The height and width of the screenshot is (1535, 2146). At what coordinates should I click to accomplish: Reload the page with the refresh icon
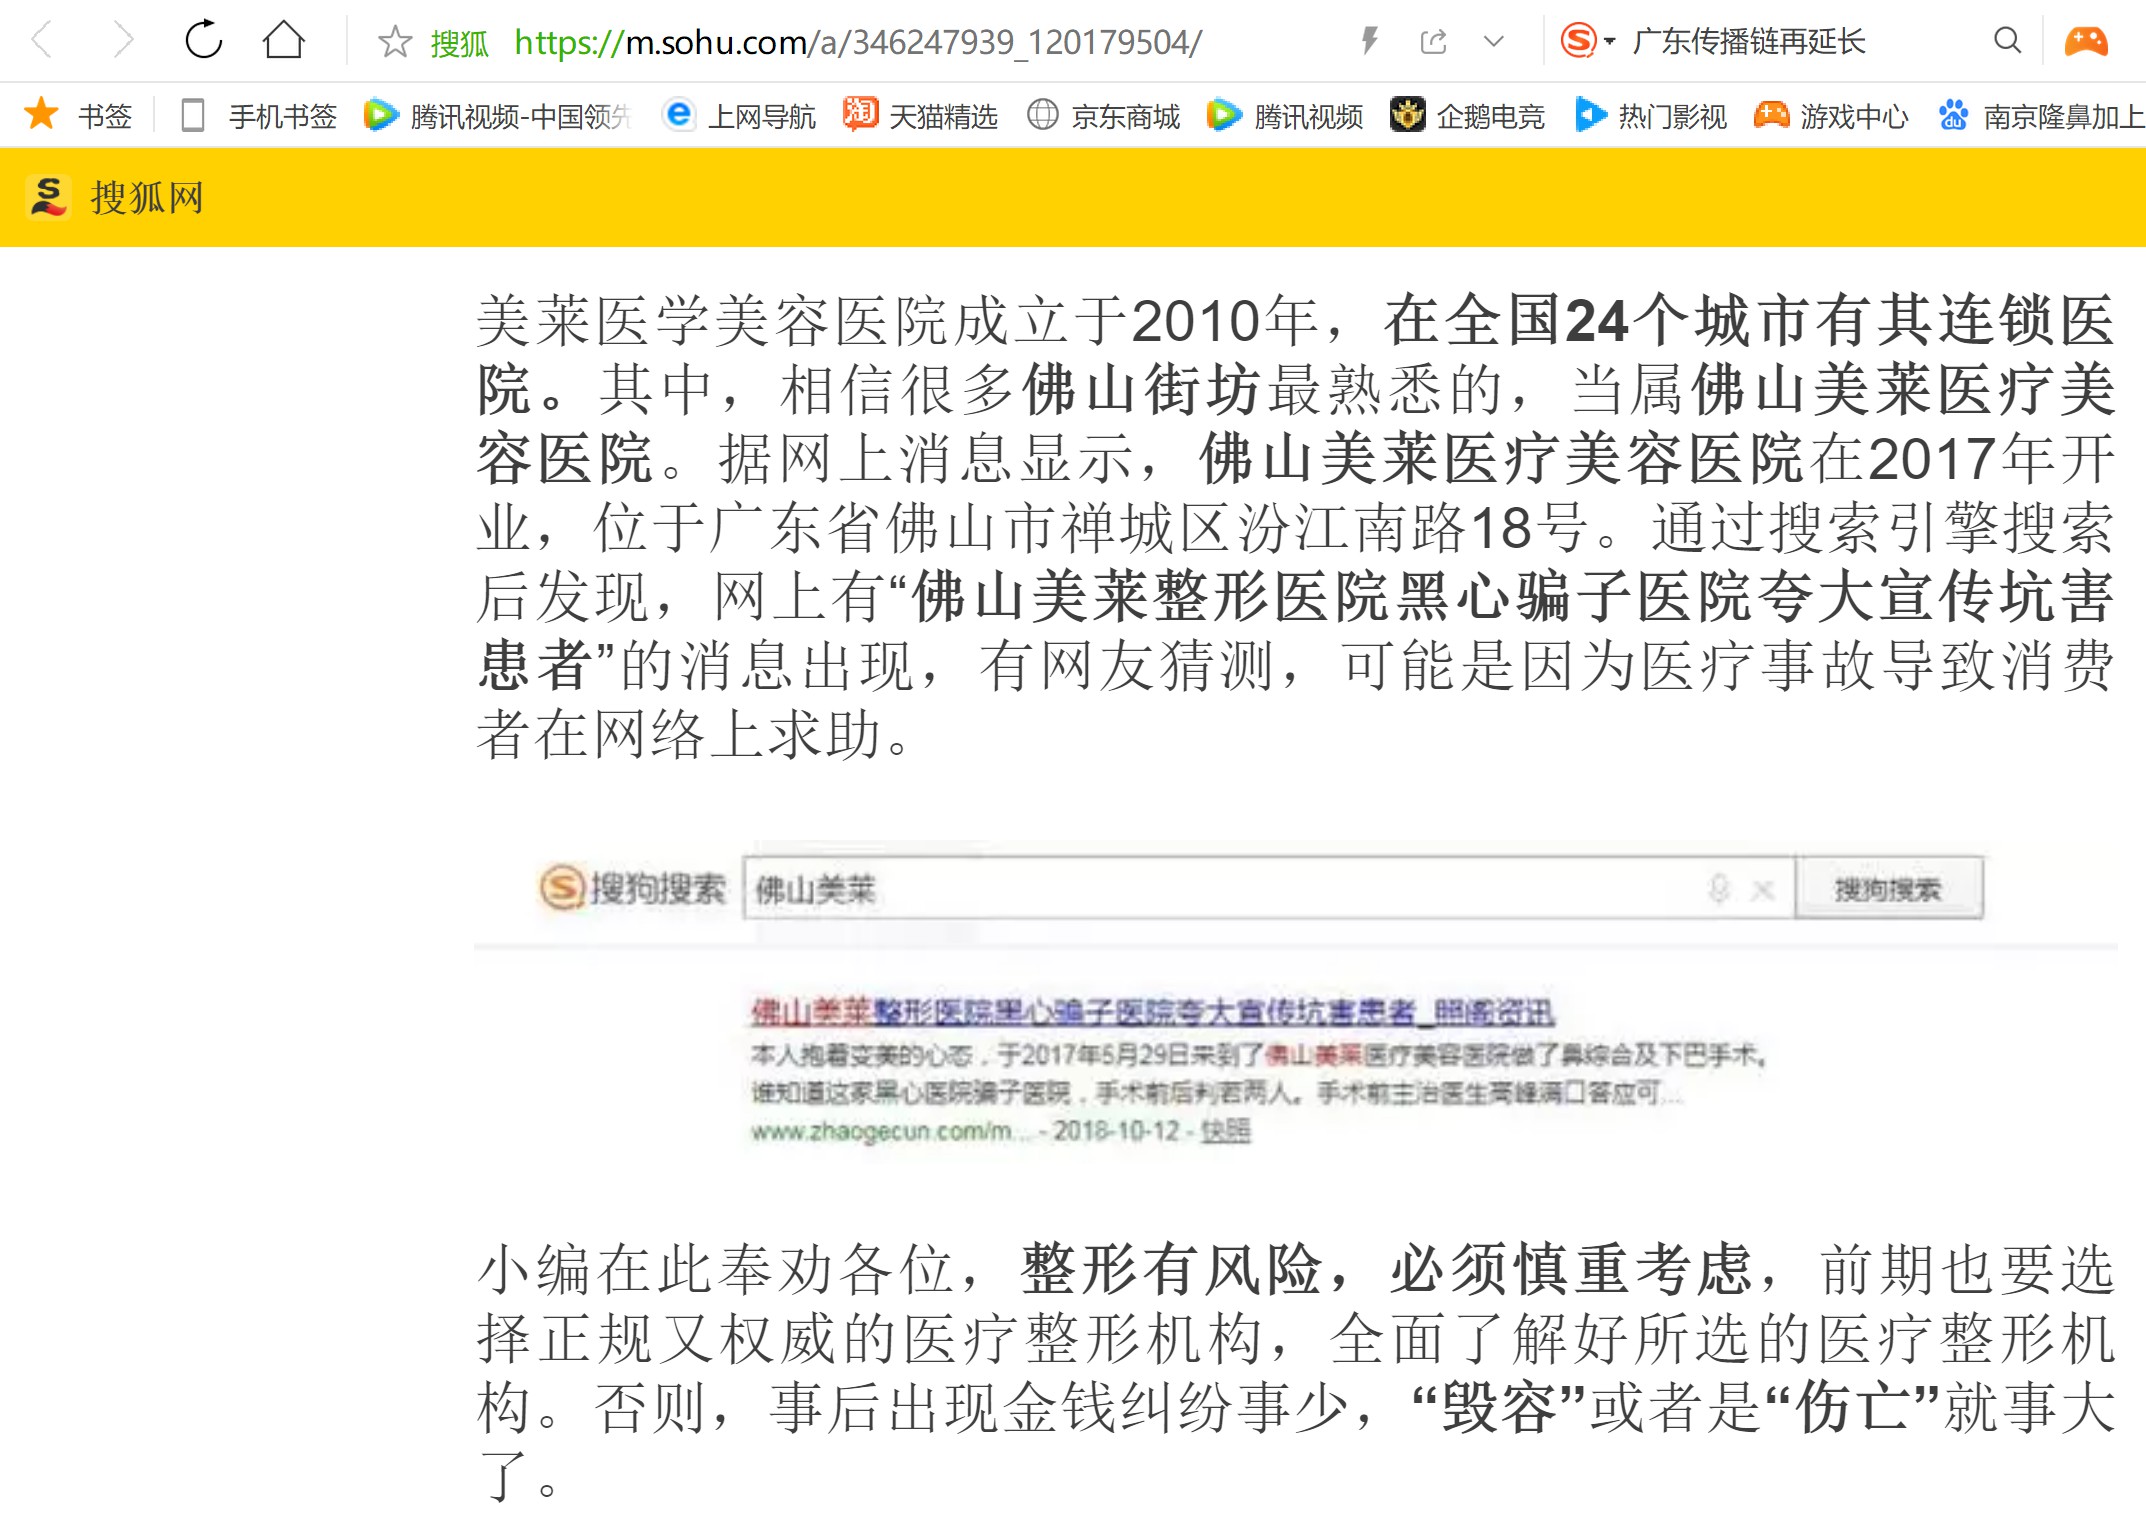click(x=204, y=40)
